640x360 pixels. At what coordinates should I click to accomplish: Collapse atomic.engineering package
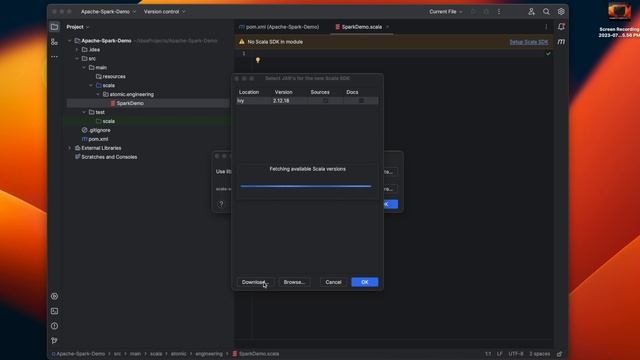point(98,94)
